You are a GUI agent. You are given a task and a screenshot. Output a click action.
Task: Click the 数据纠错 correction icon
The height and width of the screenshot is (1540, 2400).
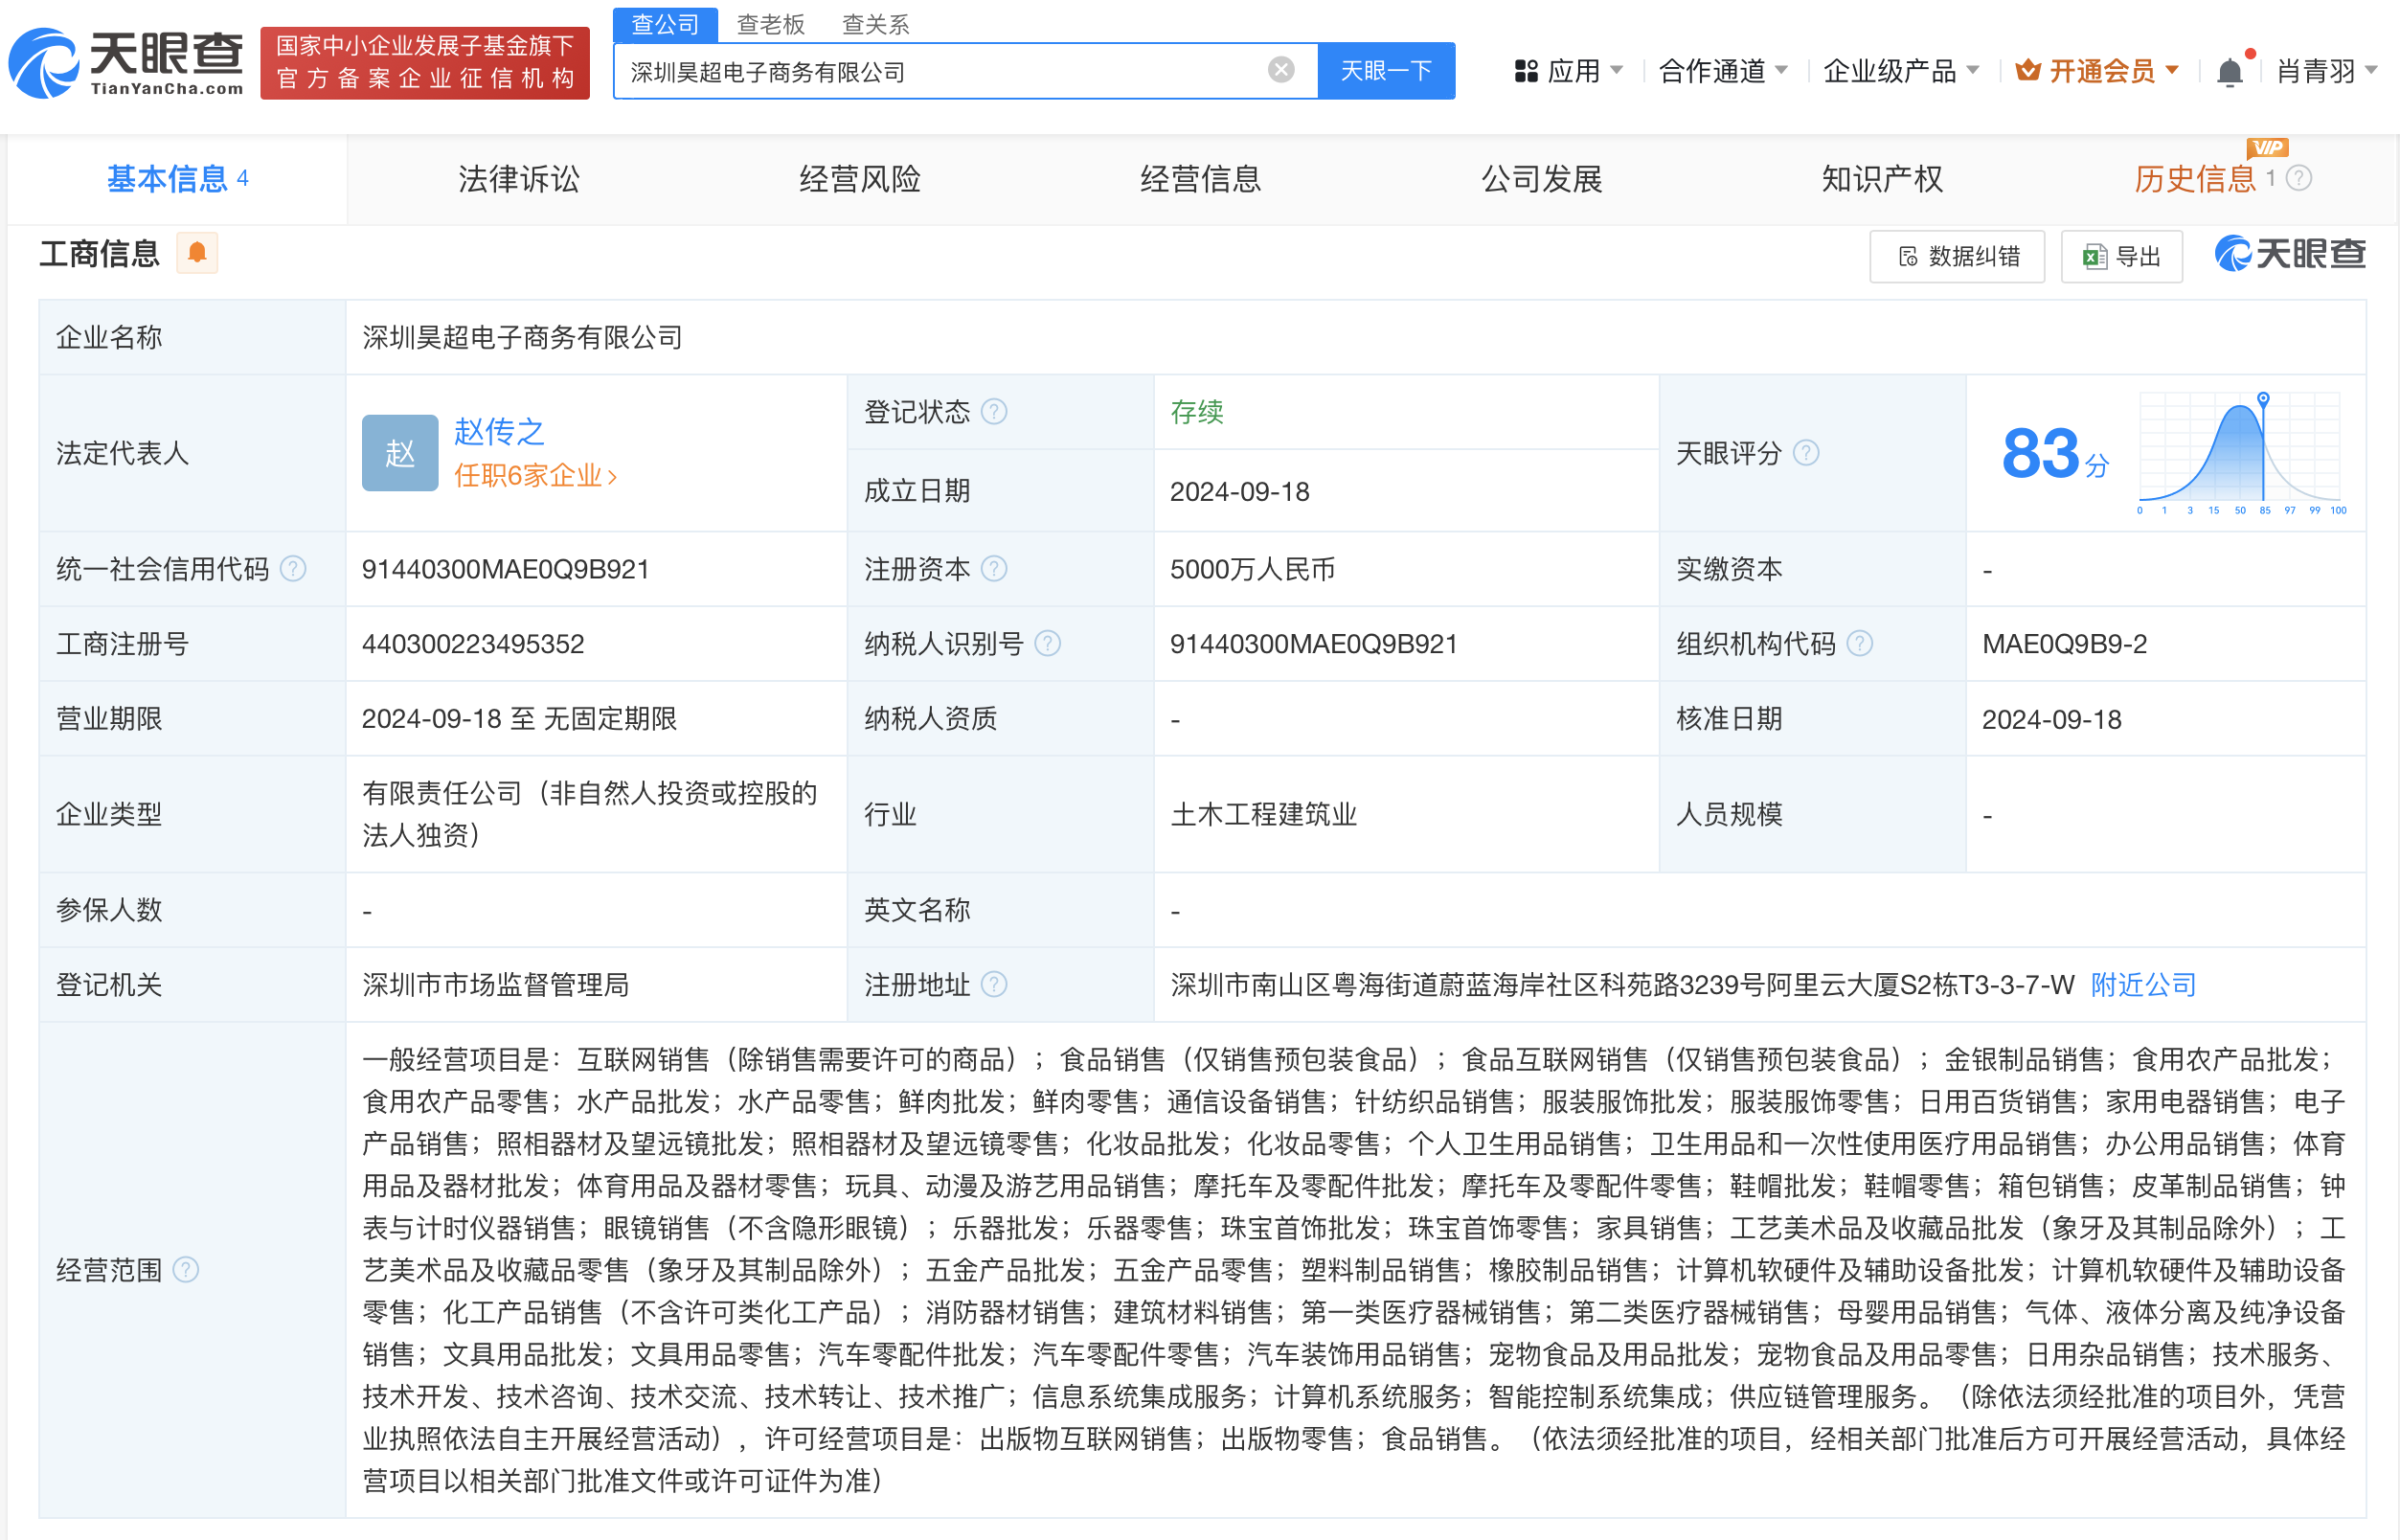pyautogui.click(x=1911, y=256)
